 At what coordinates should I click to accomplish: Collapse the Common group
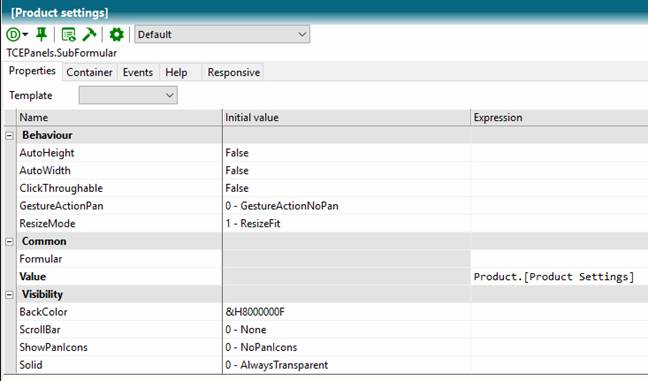pyautogui.click(x=9, y=242)
